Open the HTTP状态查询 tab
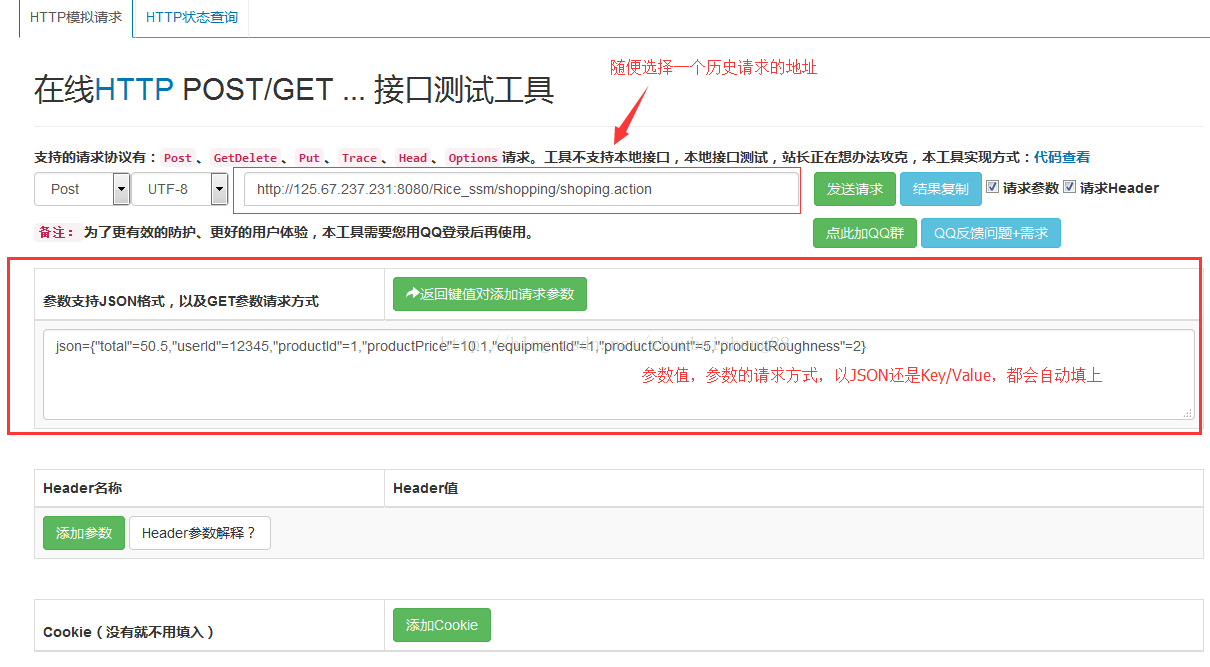1210x667 pixels. tap(191, 18)
